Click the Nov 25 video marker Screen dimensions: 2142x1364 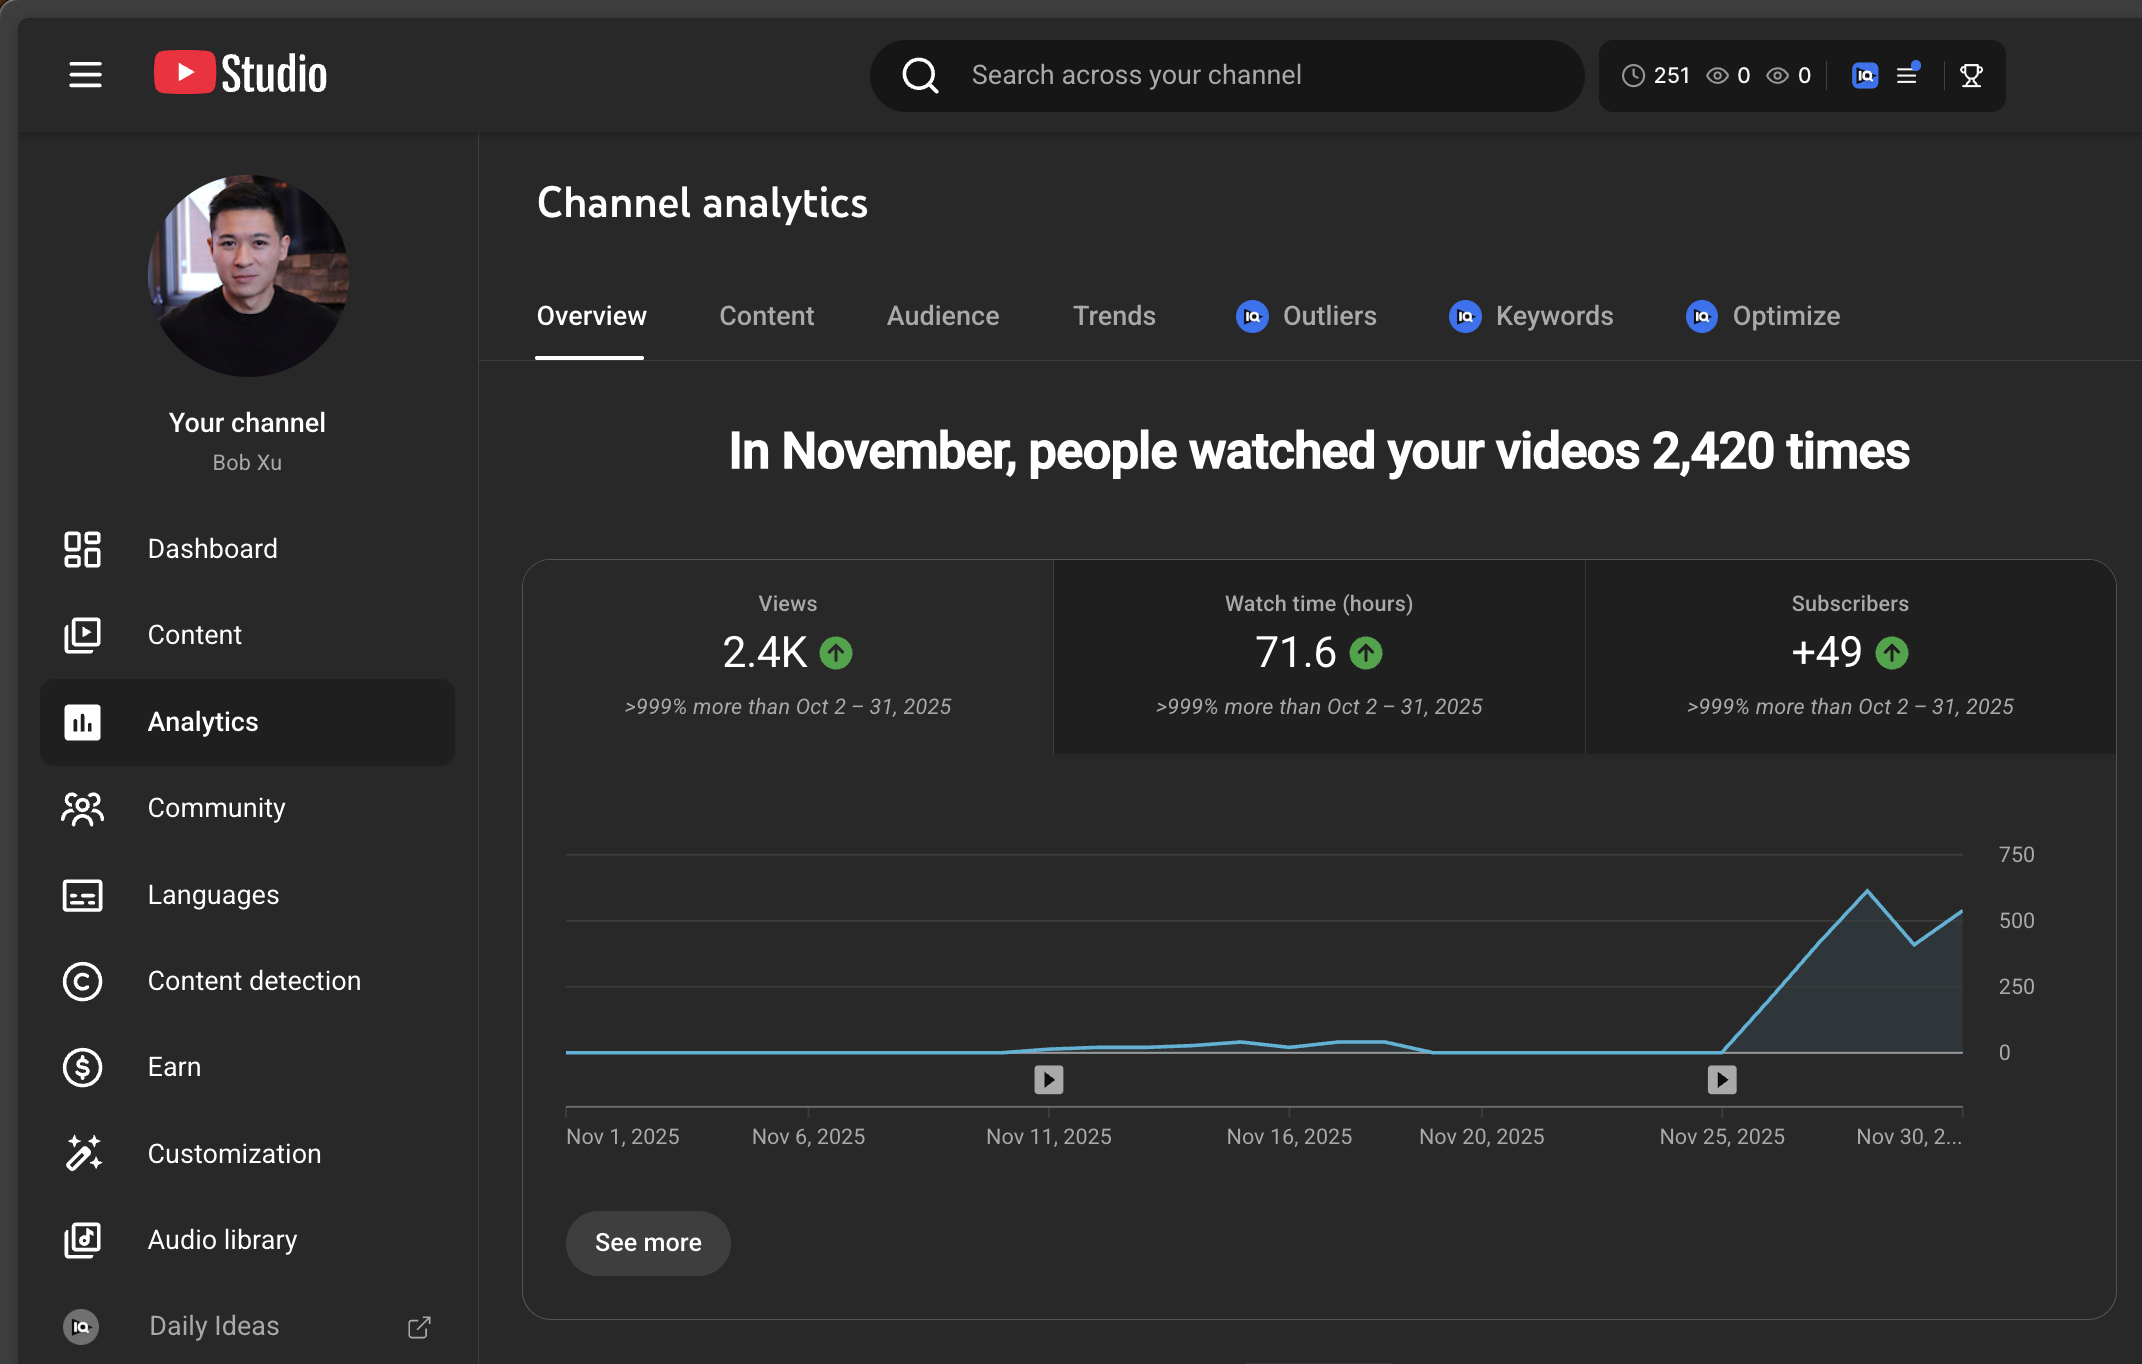click(x=1721, y=1080)
